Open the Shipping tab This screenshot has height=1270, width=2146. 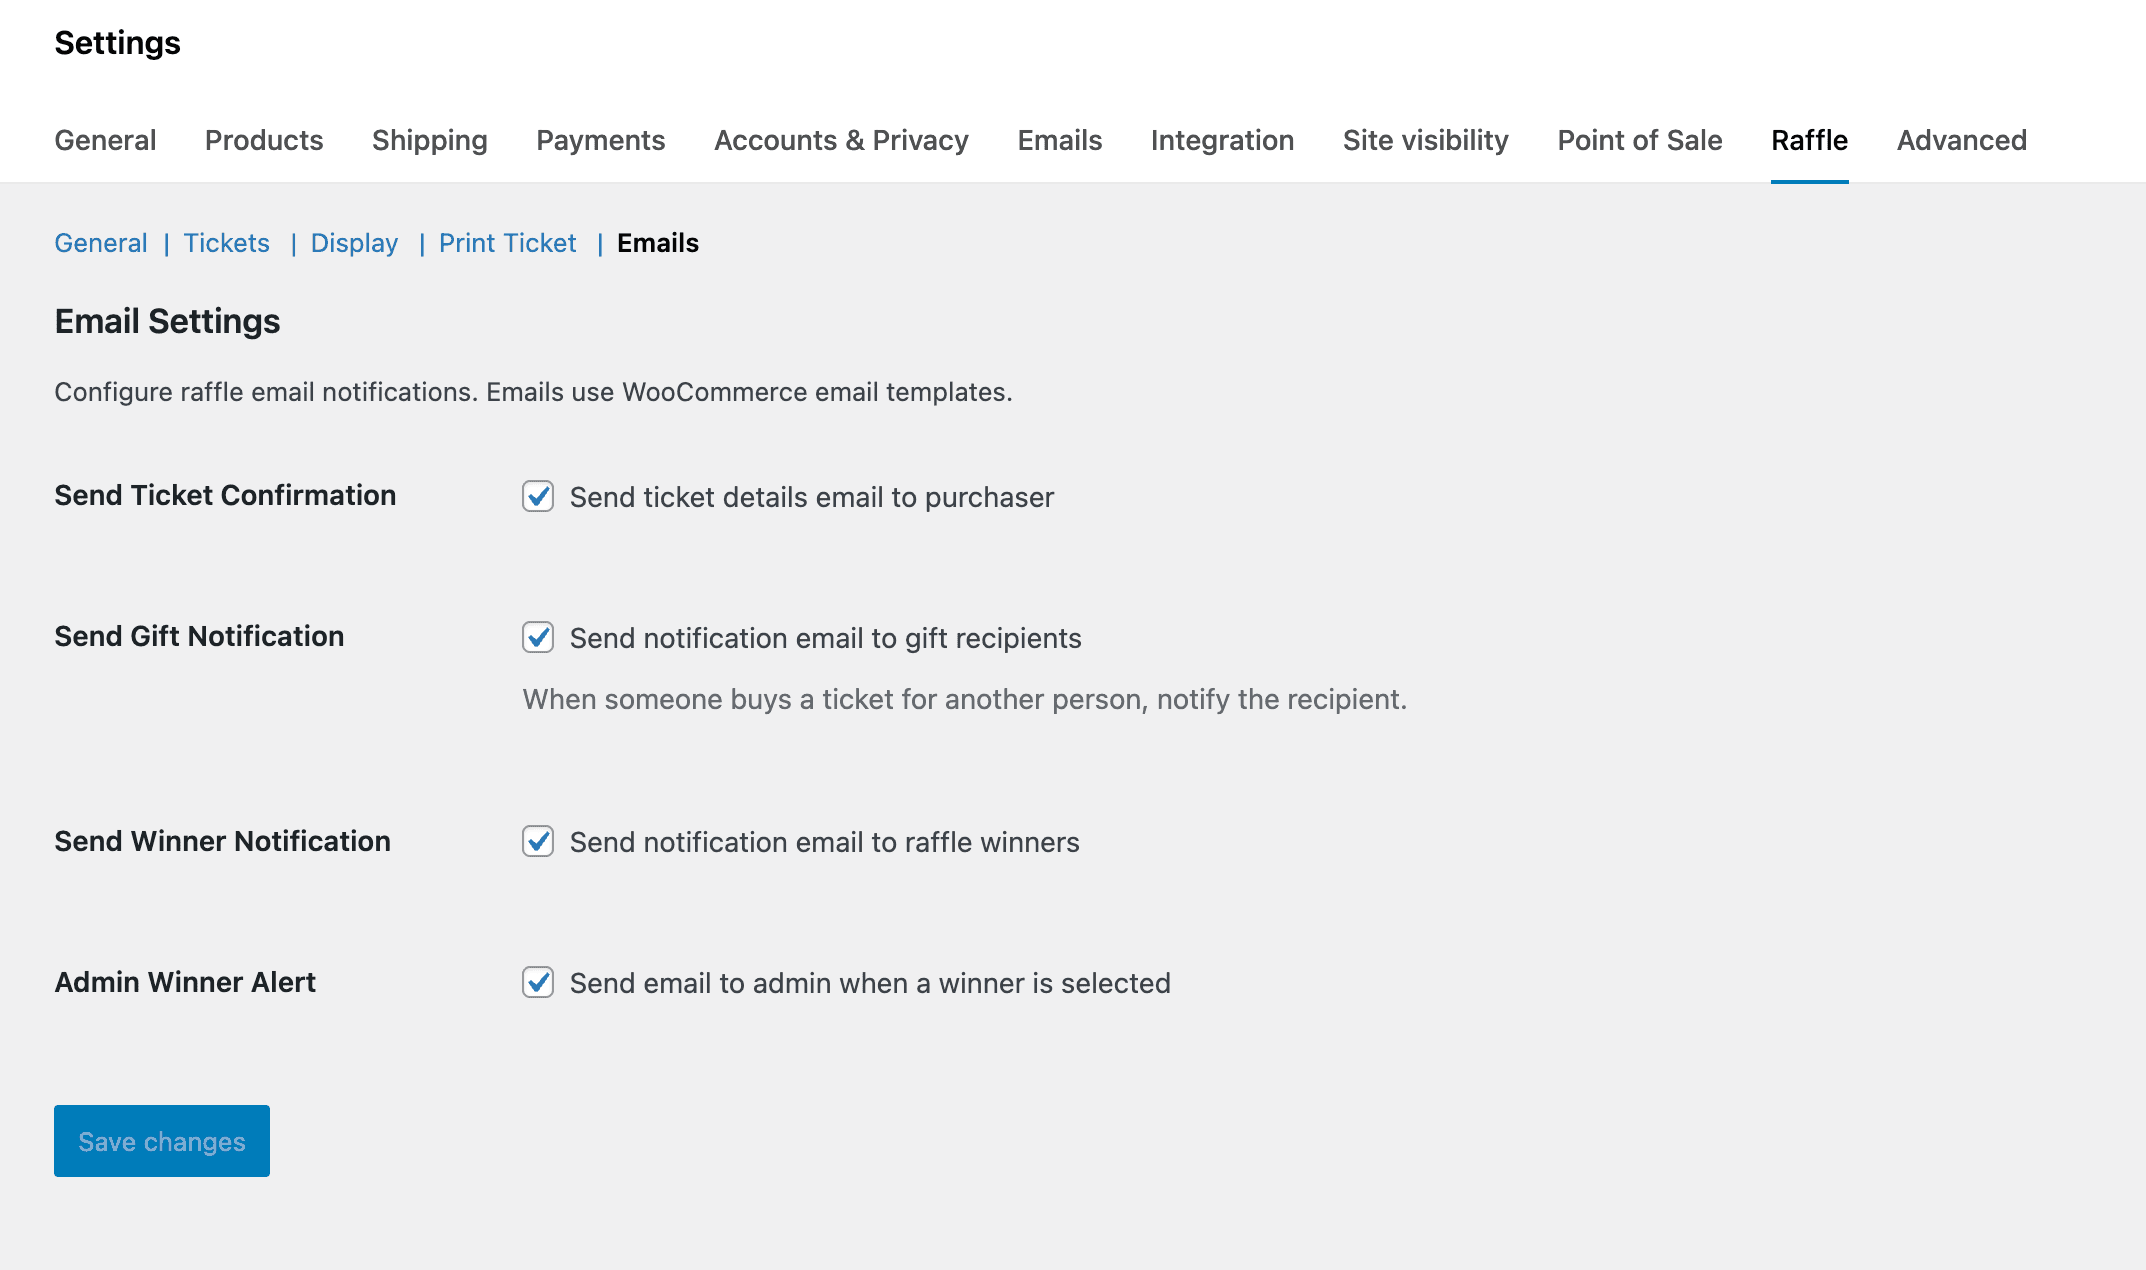point(430,140)
